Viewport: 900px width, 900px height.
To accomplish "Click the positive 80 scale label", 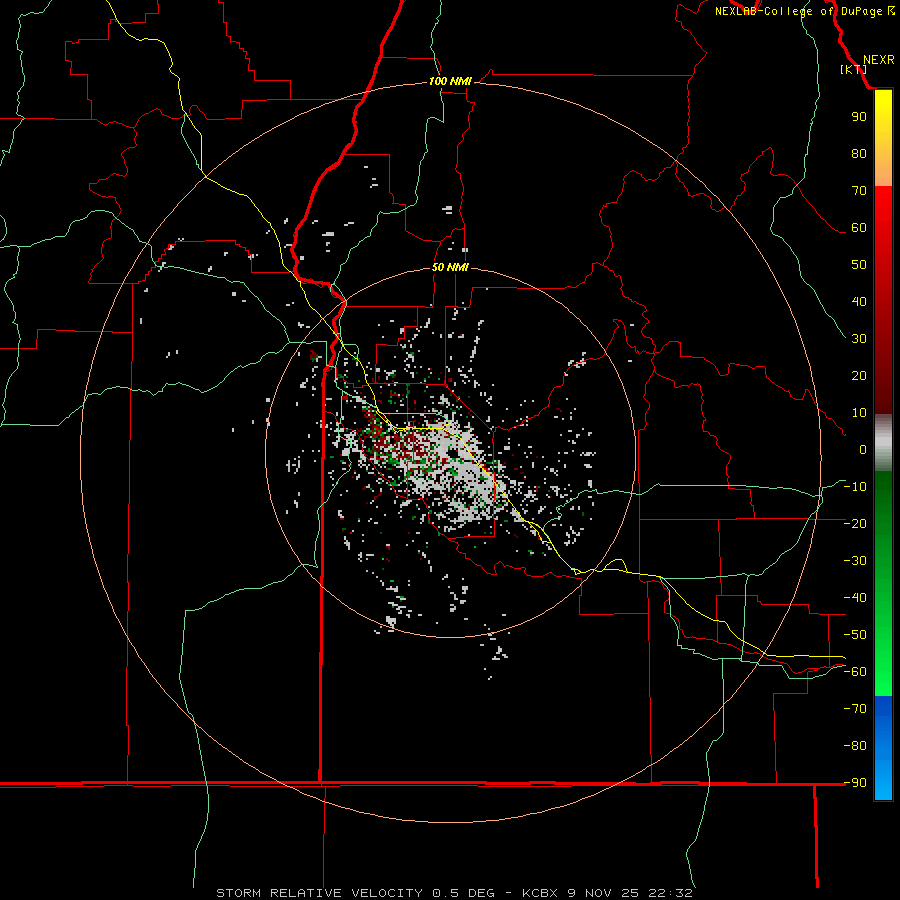I will click(859, 153).
